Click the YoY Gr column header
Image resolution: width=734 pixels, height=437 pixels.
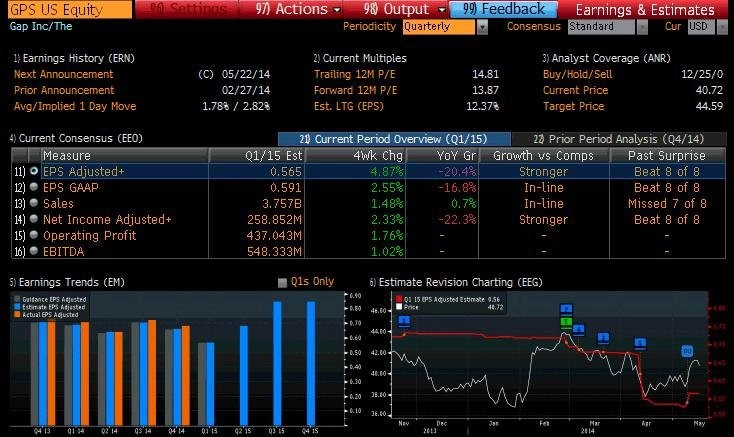(x=442, y=155)
